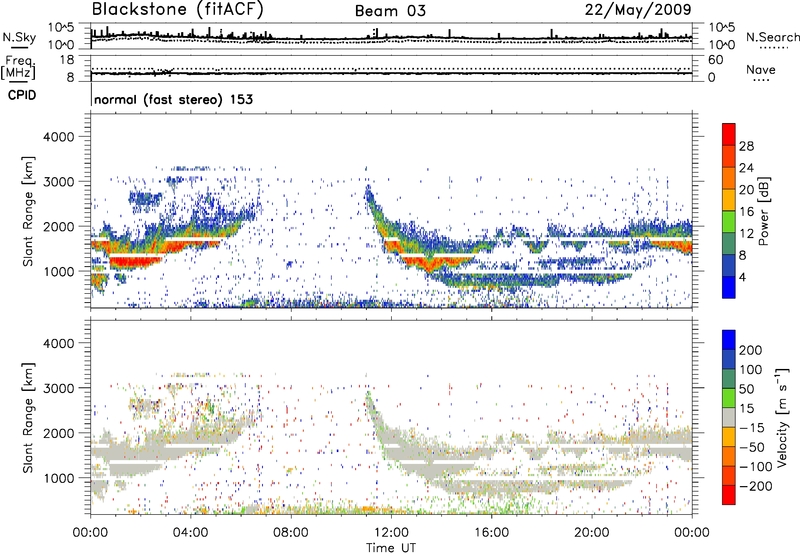This screenshot has height=554, width=800.
Task: Click the 4 tick on power scale
Action: (742, 277)
